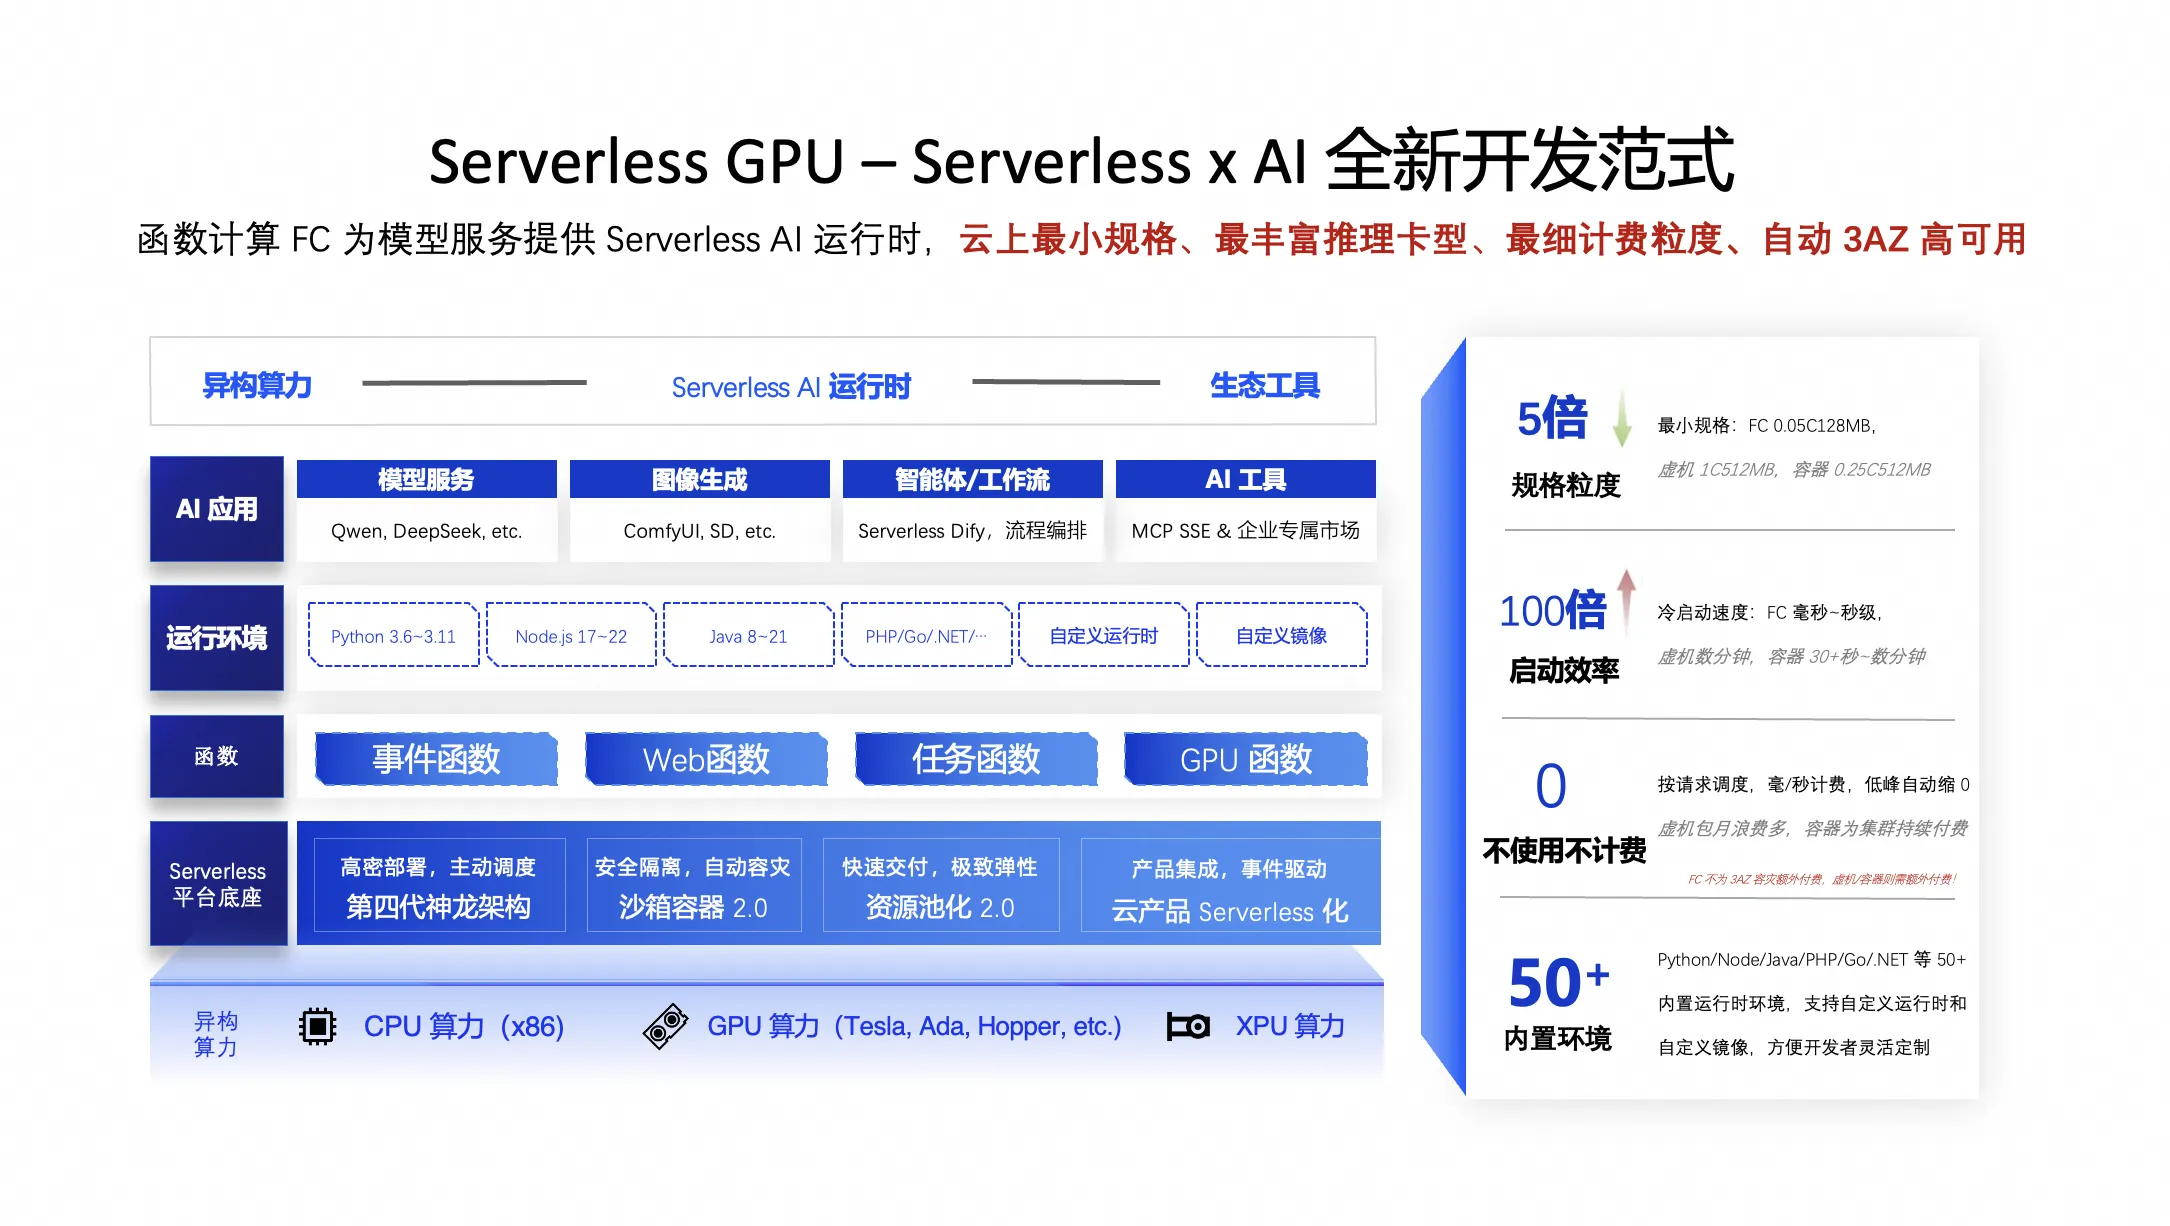Click the 第四代神龙架构 panel
Image resolution: width=2170 pixels, height=1226 pixels.
point(439,887)
